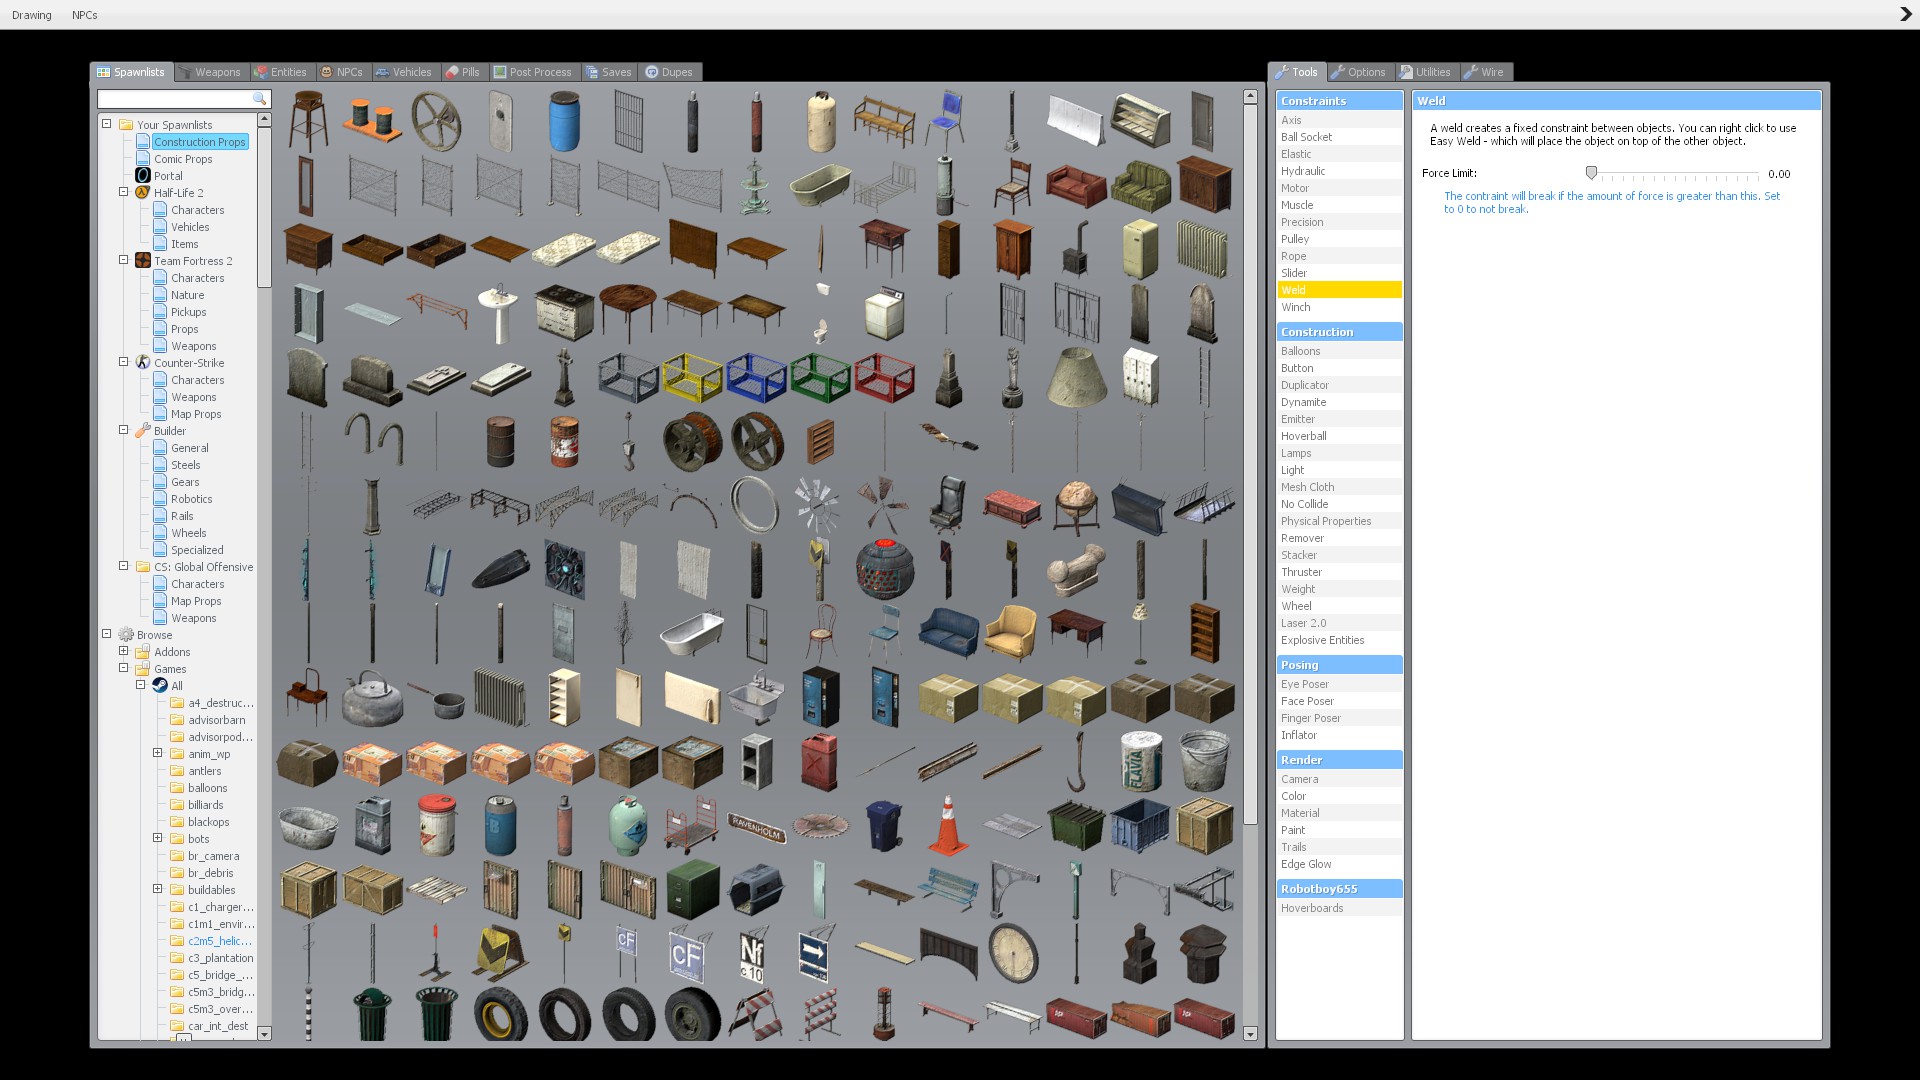This screenshot has width=1920, height=1080.
Task: Expand the Addons folder
Action: coord(124,651)
